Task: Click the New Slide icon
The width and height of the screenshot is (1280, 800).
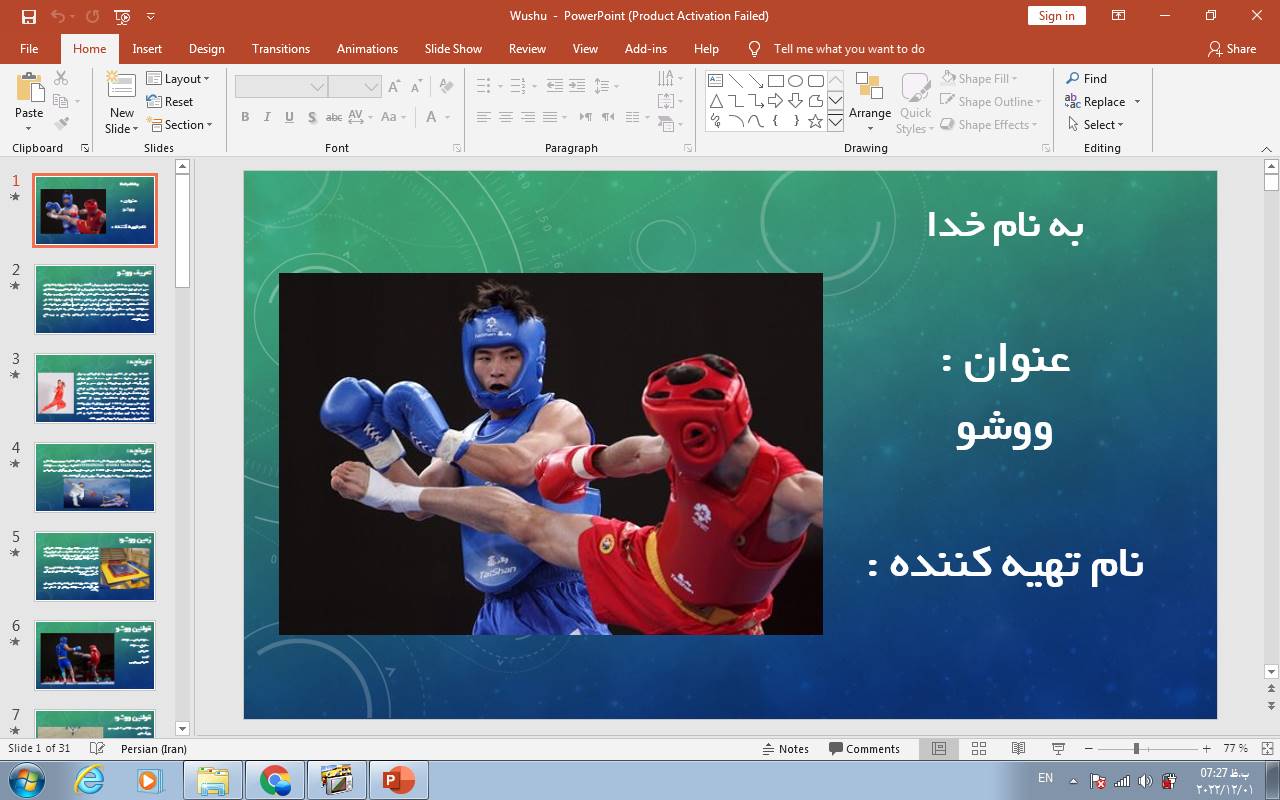Action: coord(122,90)
